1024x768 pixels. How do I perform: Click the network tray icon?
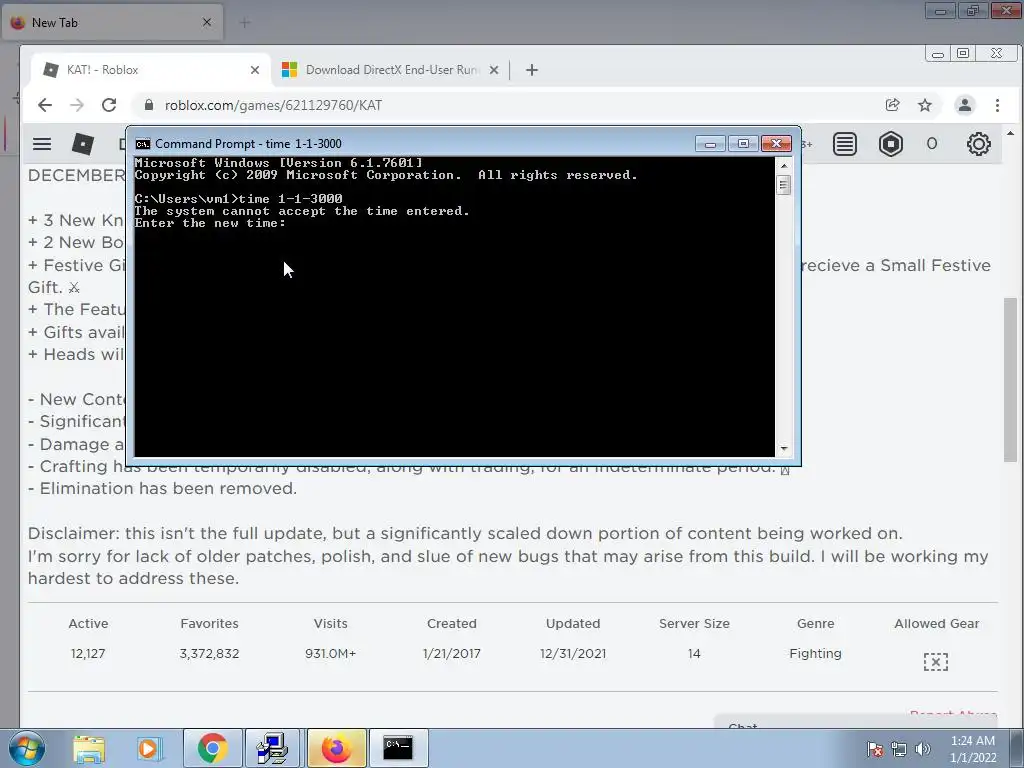899,749
